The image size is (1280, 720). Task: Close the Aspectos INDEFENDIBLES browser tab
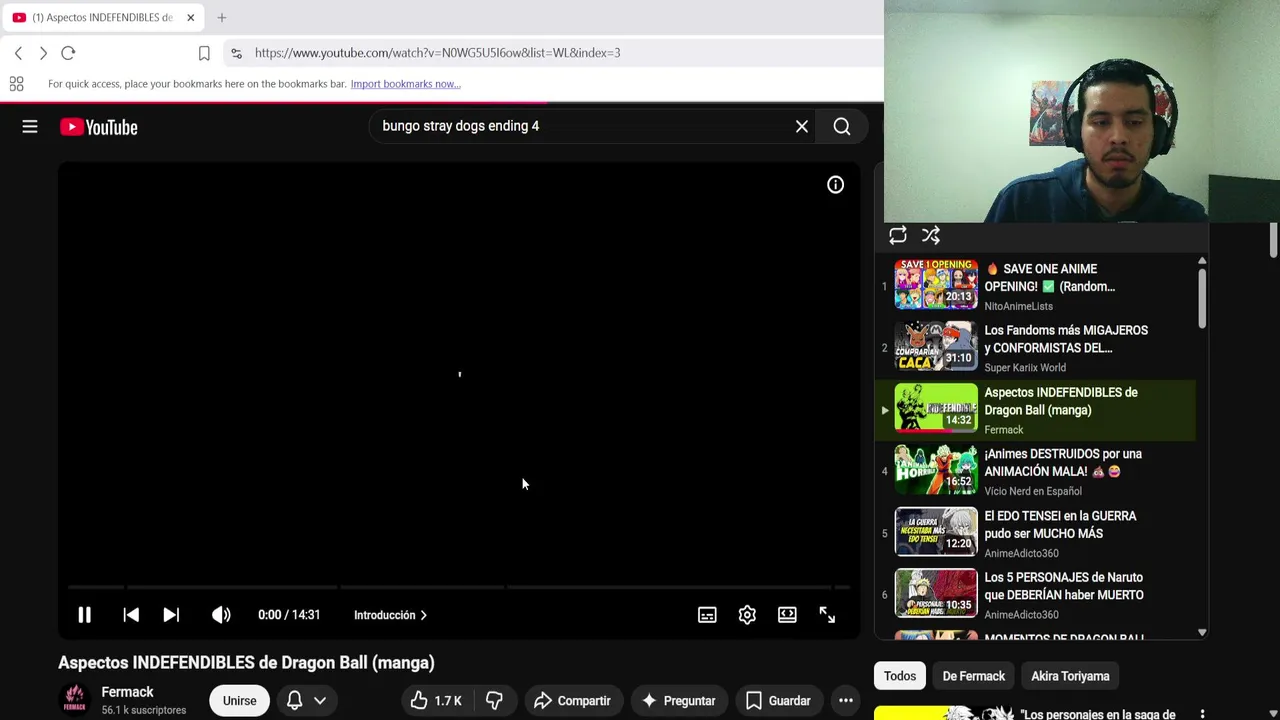190,17
